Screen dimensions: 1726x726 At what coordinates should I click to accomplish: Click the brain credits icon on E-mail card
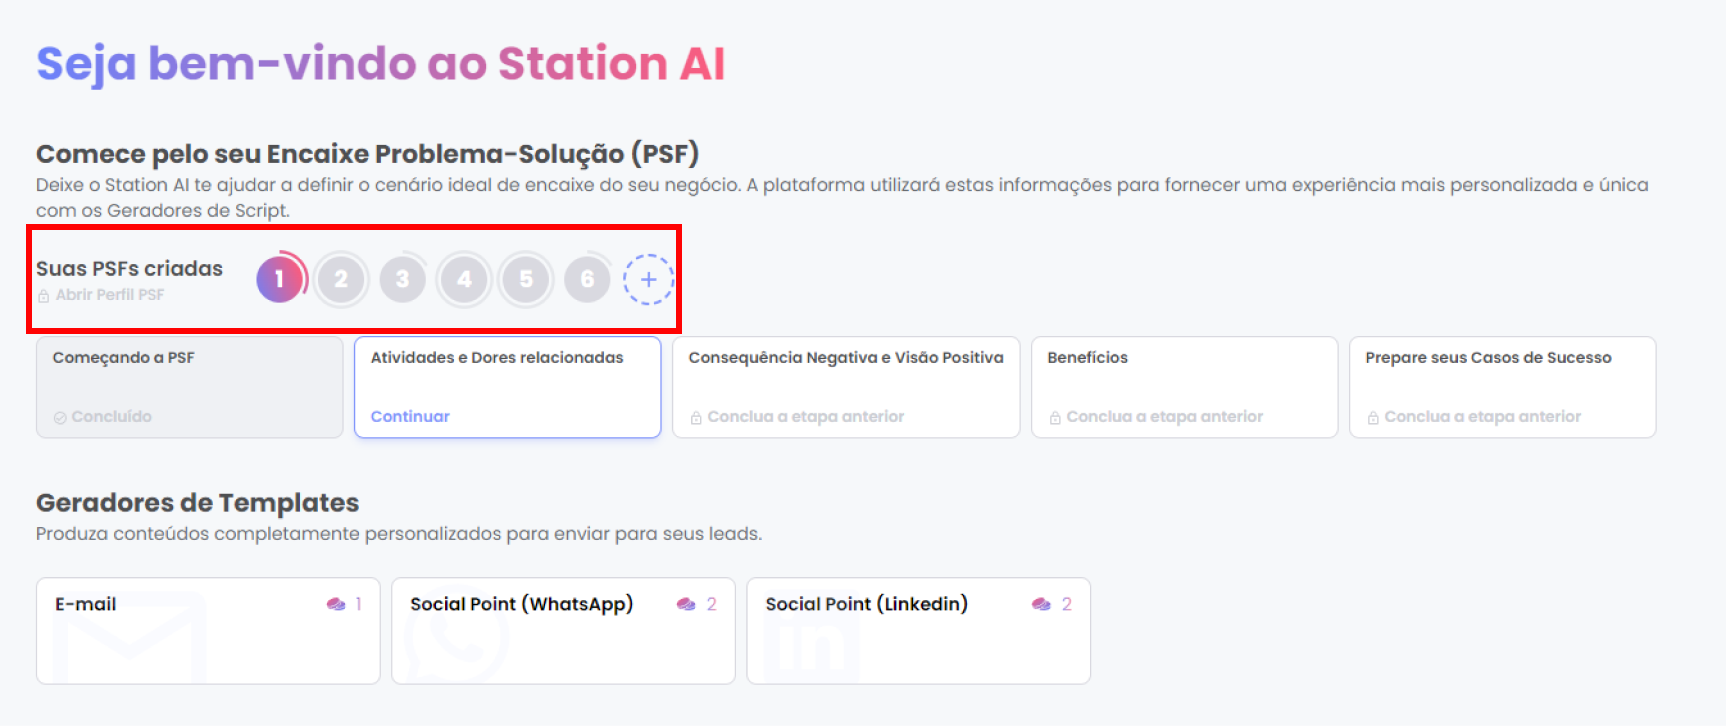click(336, 604)
